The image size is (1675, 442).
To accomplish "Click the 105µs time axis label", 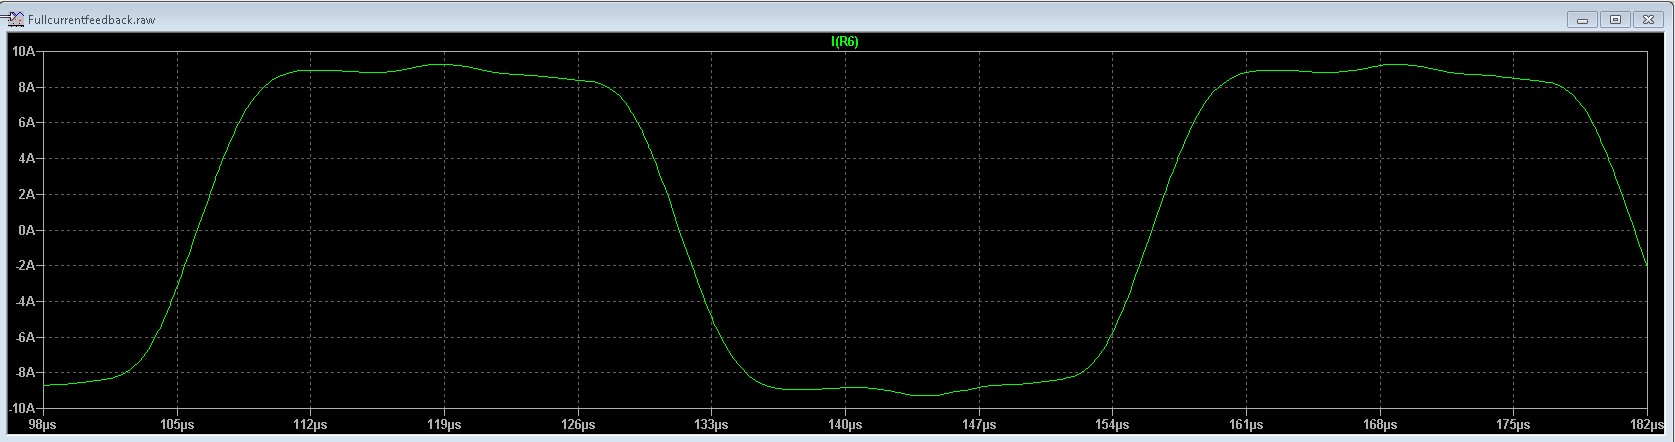I will [177, 425].
